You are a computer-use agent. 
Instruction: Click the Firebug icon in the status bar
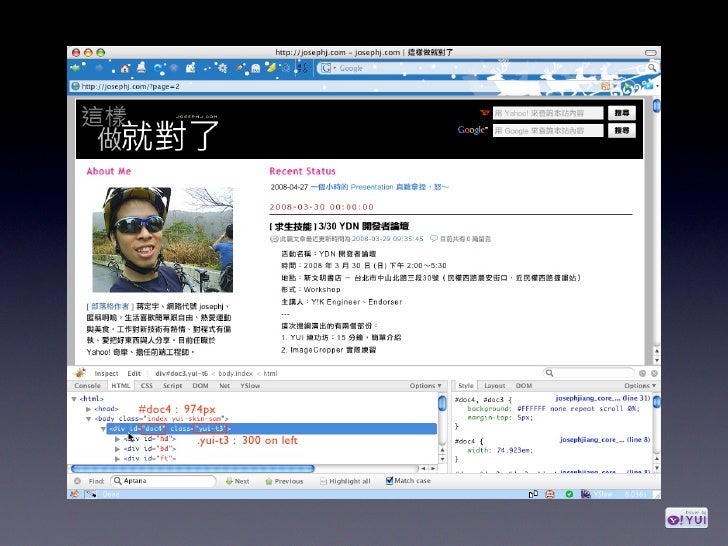coord(74,494)
